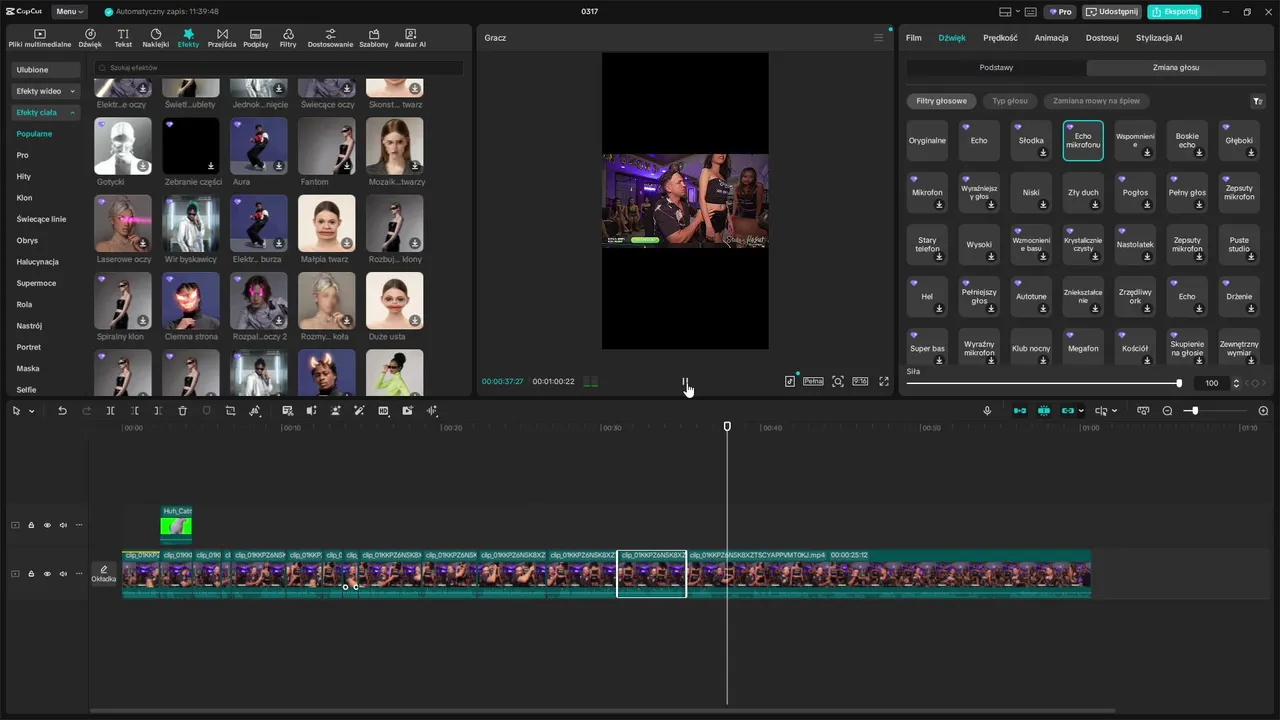Open the selection tool mode dropdown arrow
This screenshot has height=720, width=1280.
coord(31,411)
